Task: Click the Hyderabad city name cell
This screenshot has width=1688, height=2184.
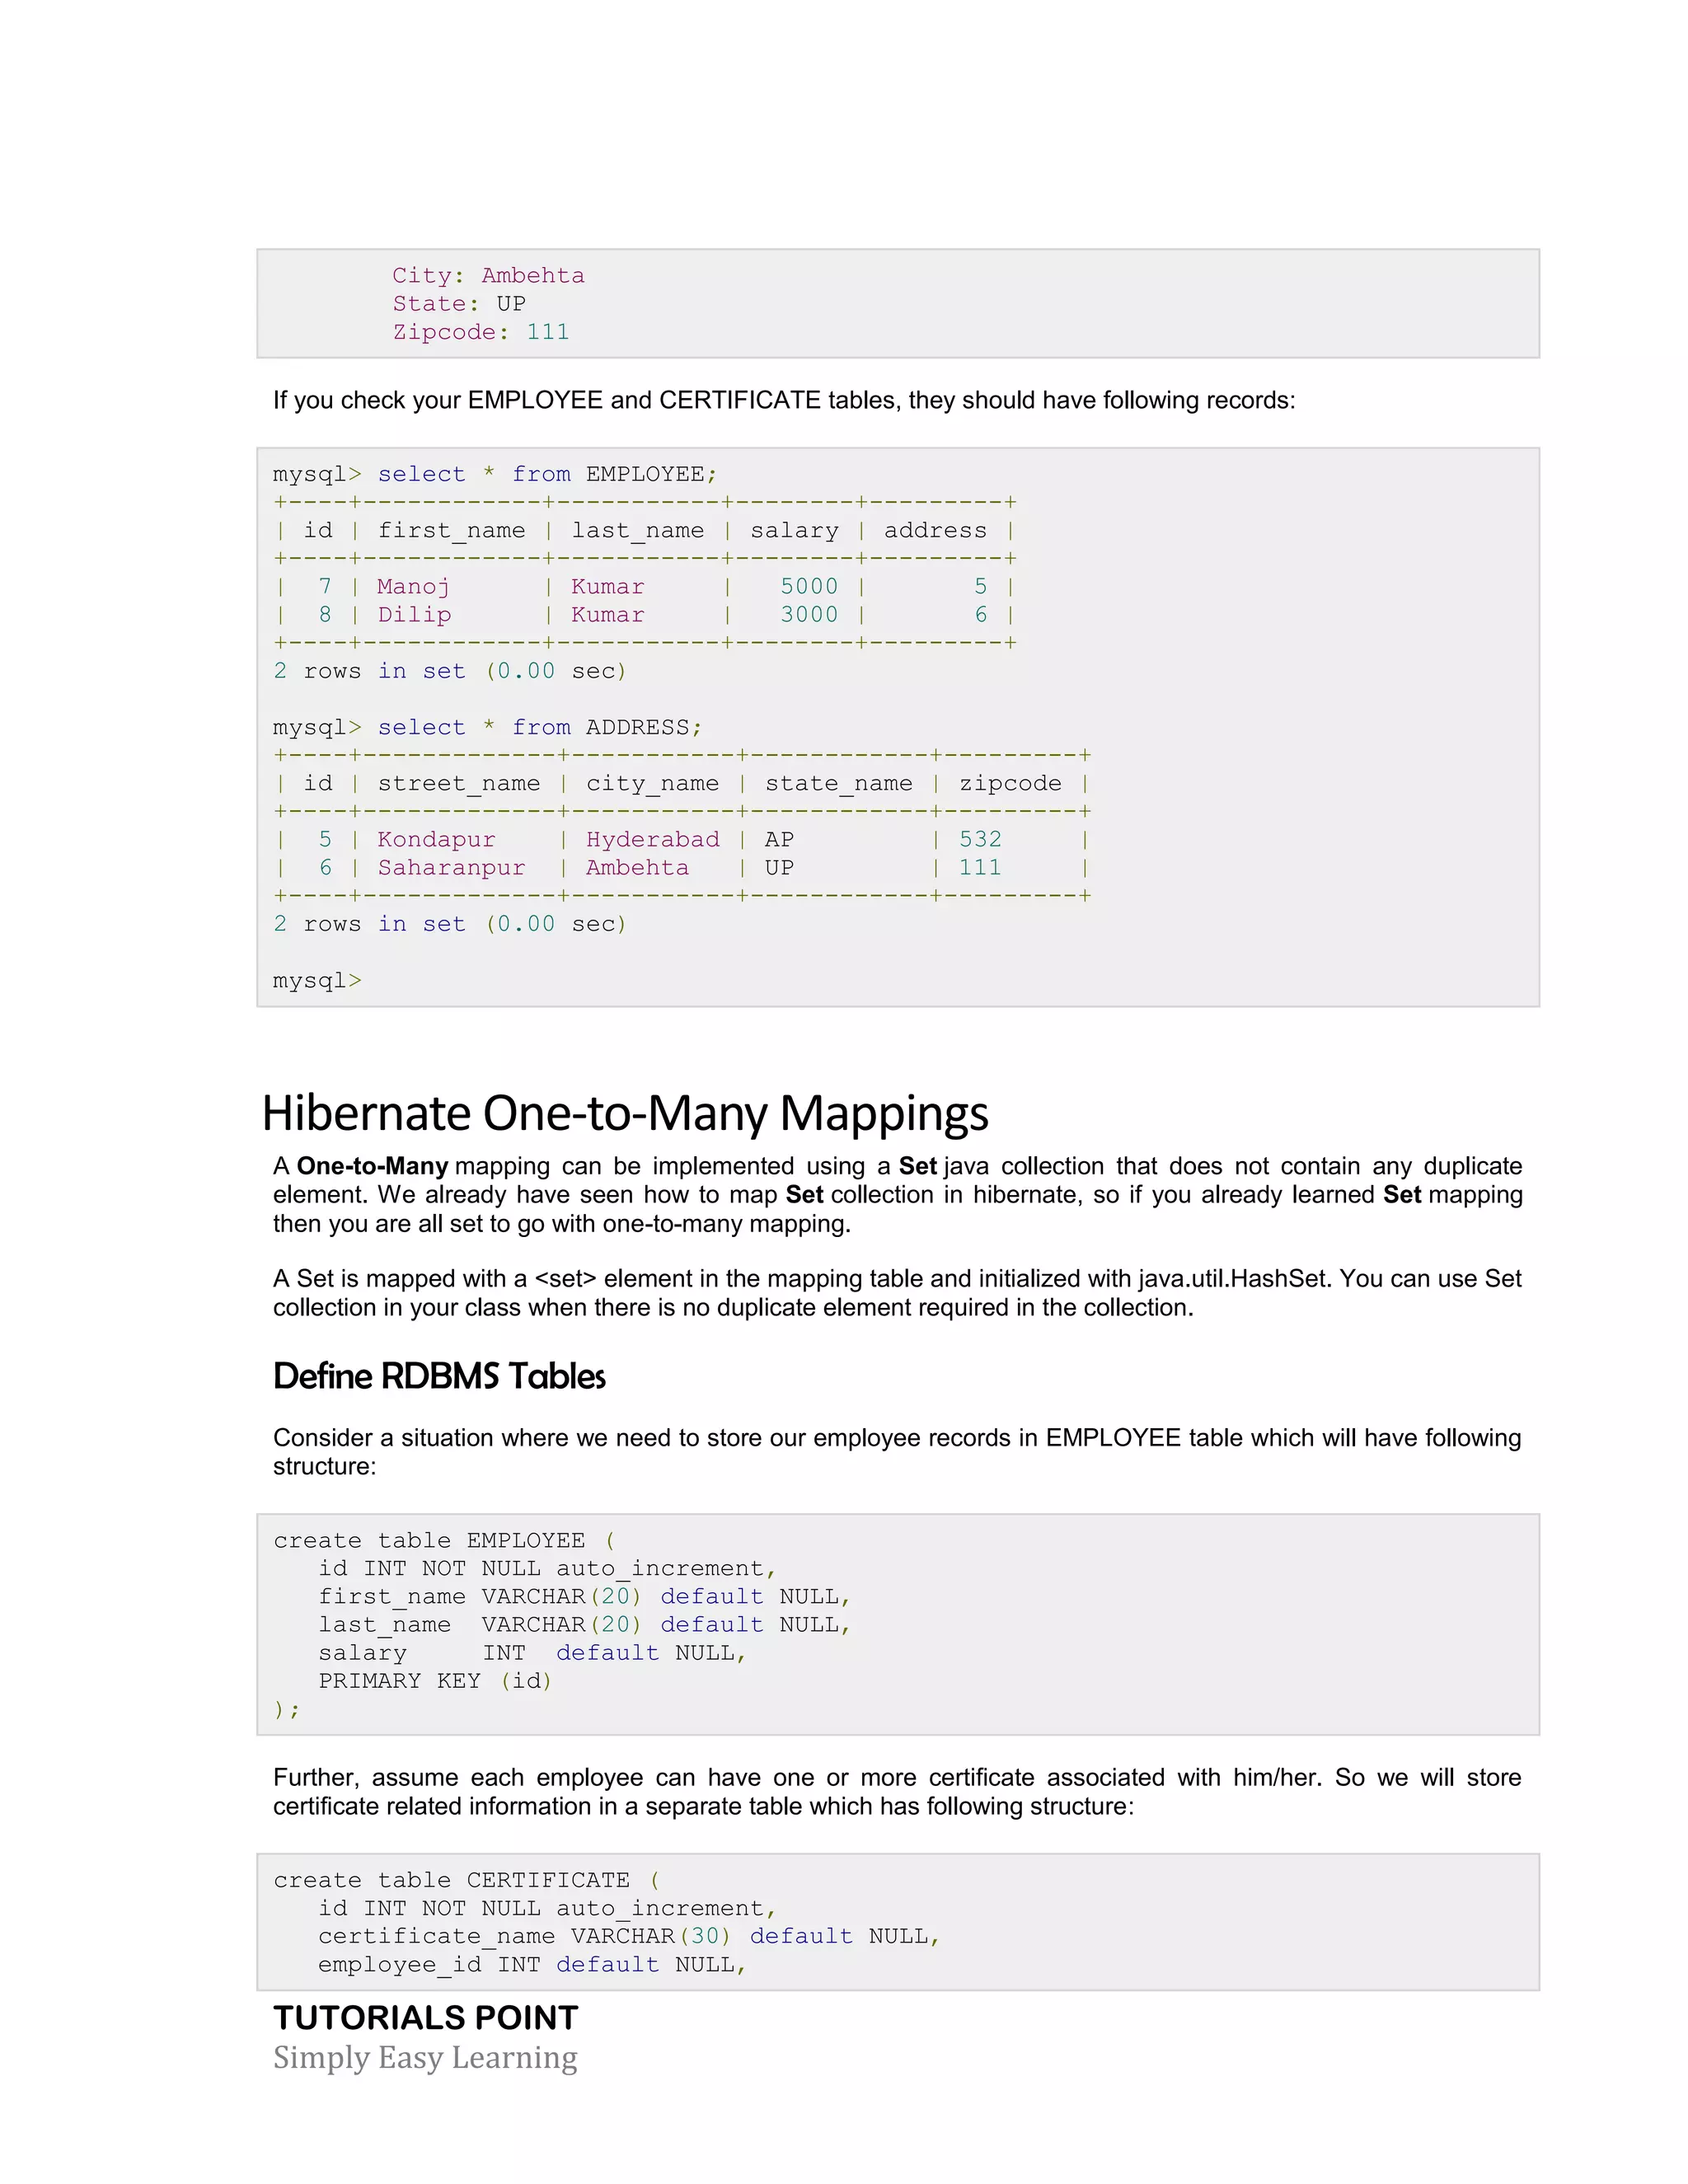Action: [652, 840]
